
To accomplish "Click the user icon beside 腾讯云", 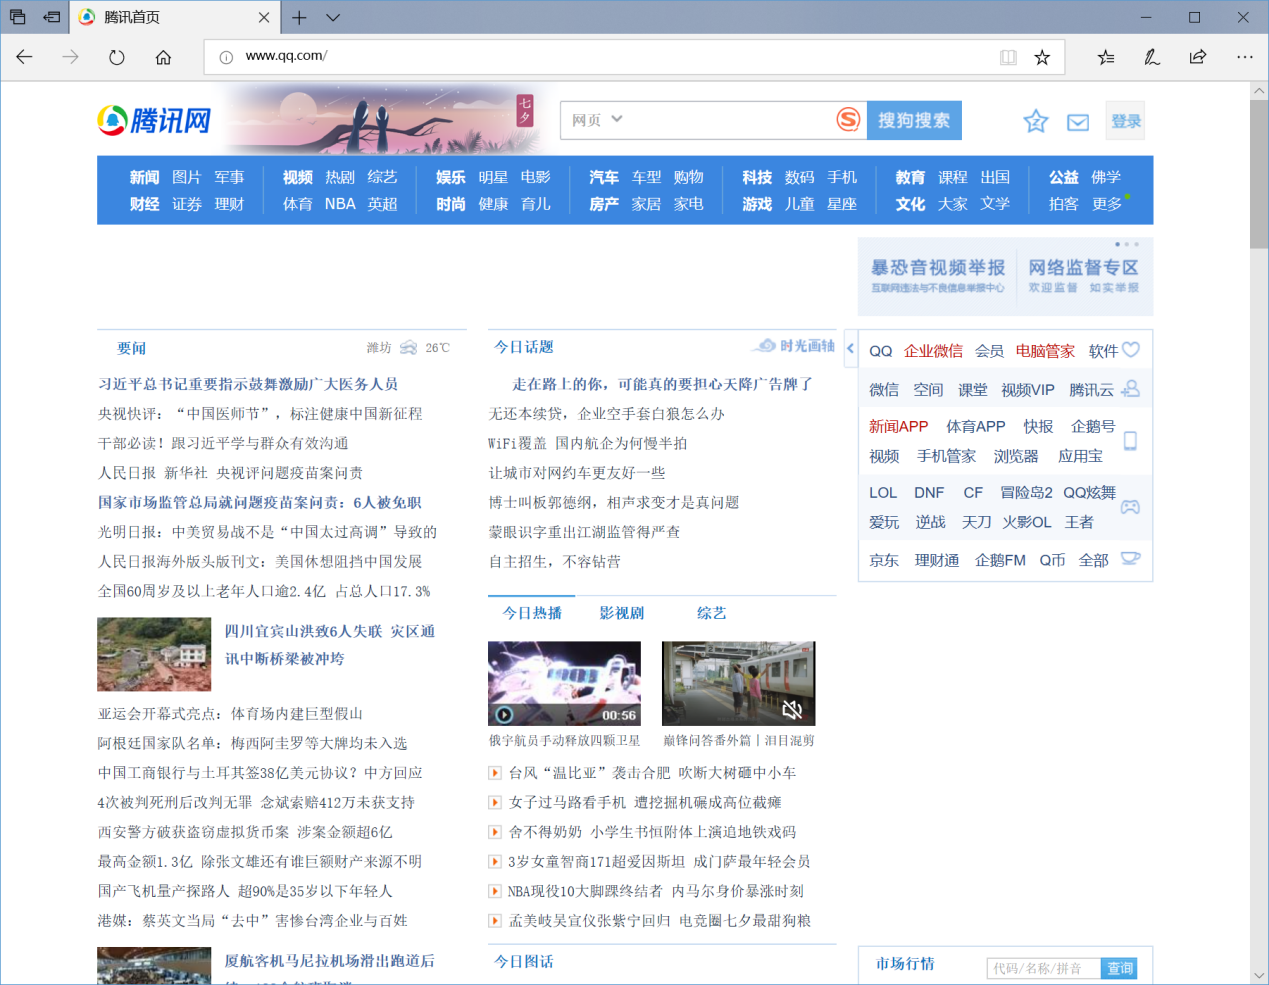I will click(x=1131, y=389).
